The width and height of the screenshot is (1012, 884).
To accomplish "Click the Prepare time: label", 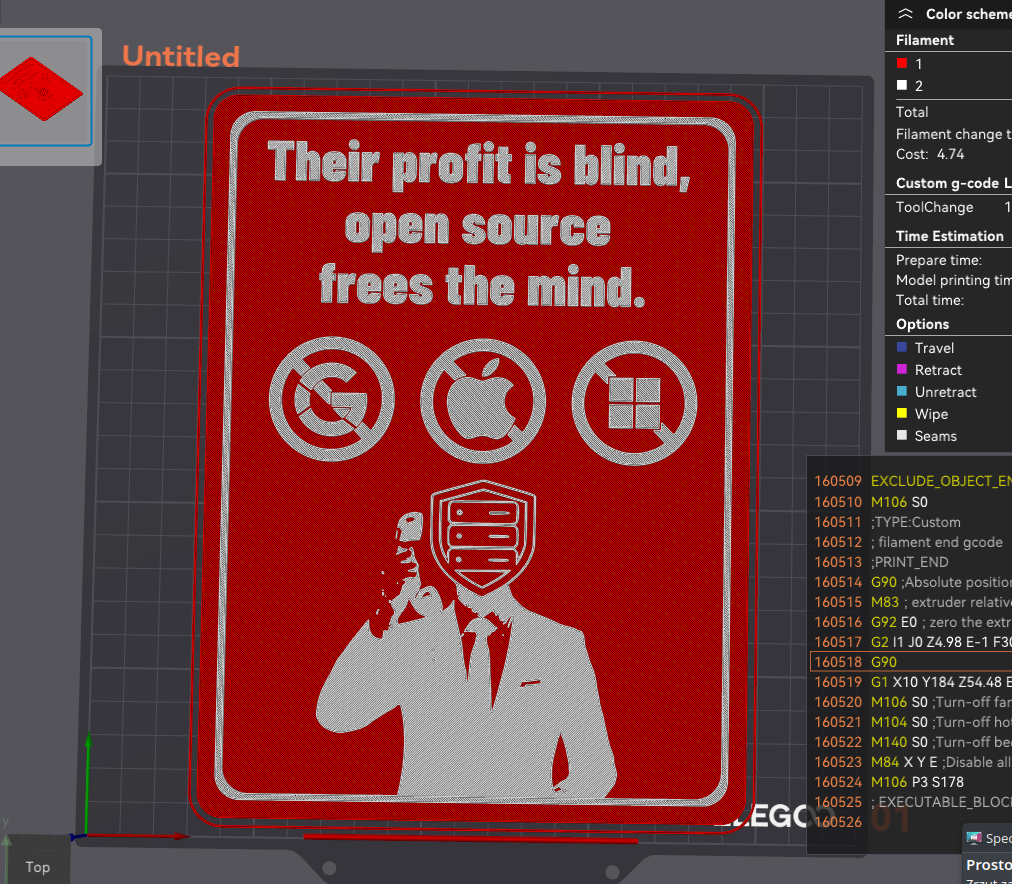I will coord(939,260).
